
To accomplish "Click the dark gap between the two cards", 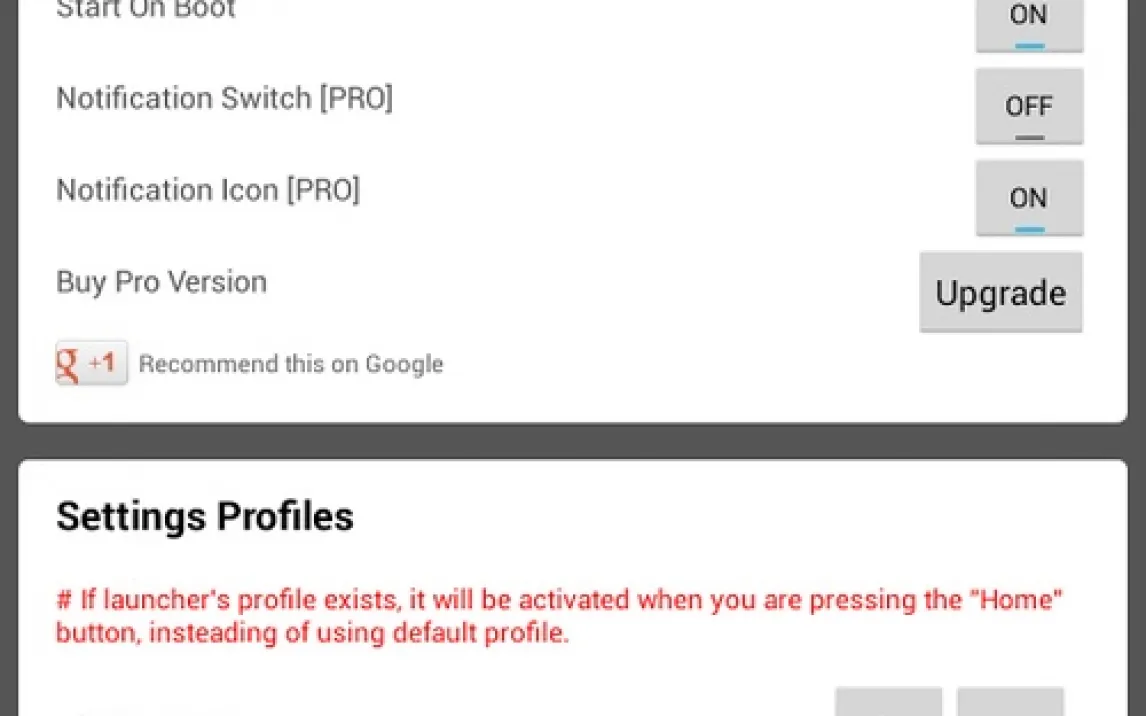I will point(573,441).
